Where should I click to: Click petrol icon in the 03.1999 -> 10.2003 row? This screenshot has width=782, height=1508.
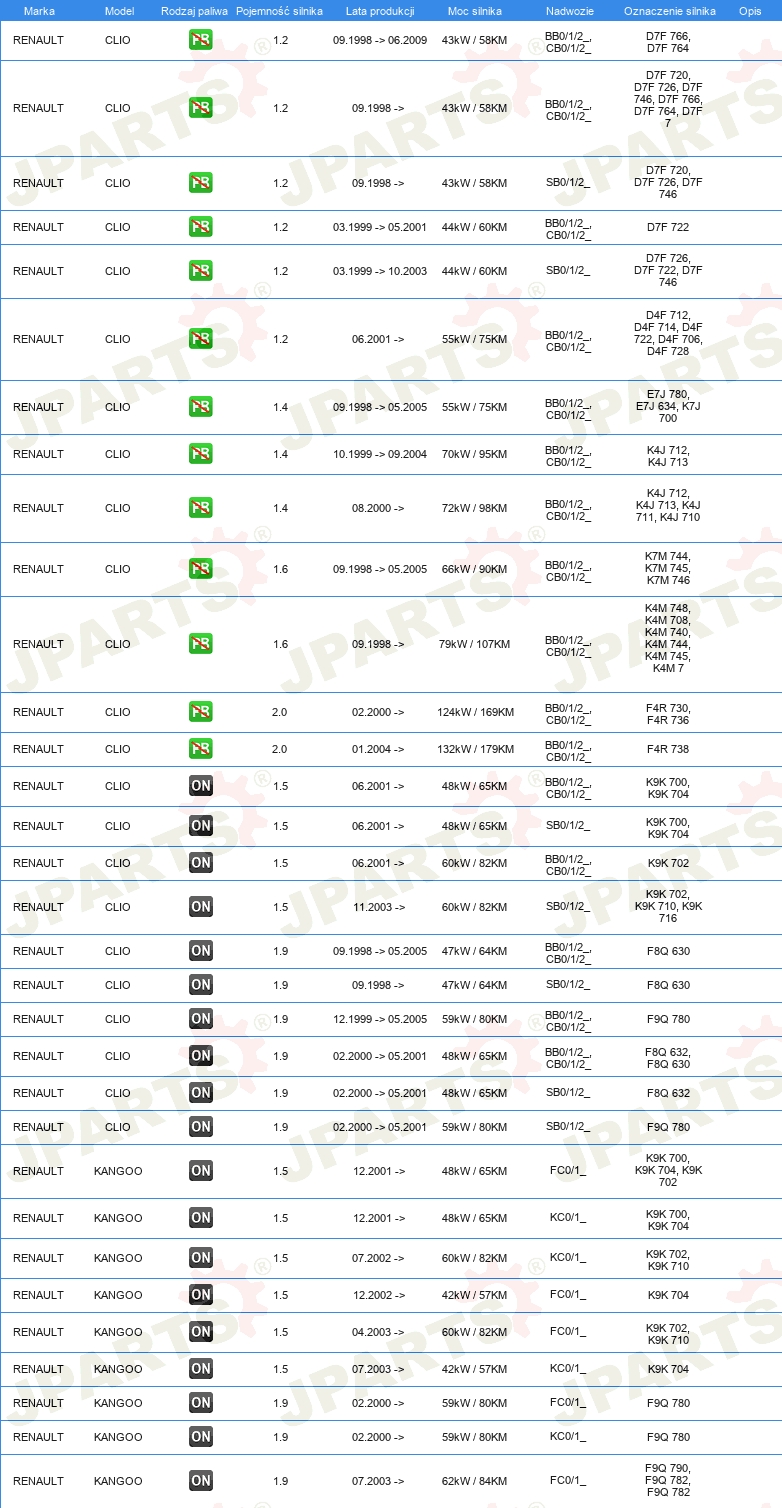click(x=201, y=271)
